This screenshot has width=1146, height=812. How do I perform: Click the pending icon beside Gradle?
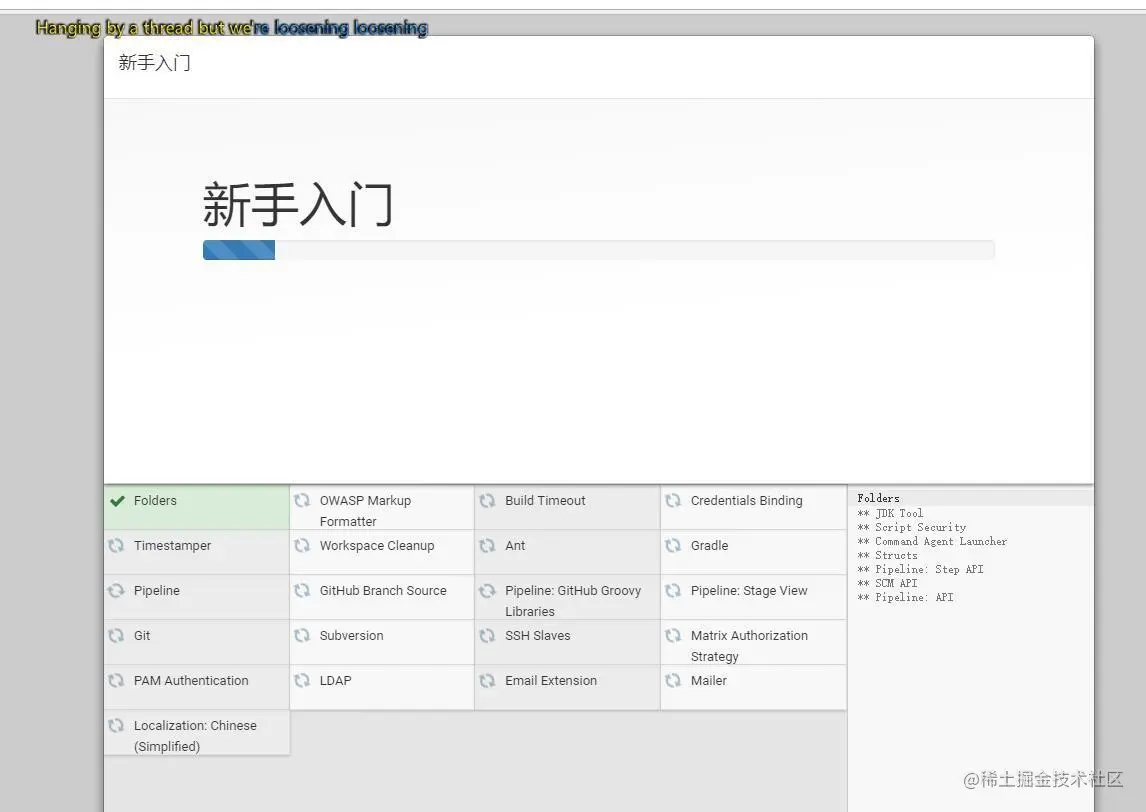673,545
